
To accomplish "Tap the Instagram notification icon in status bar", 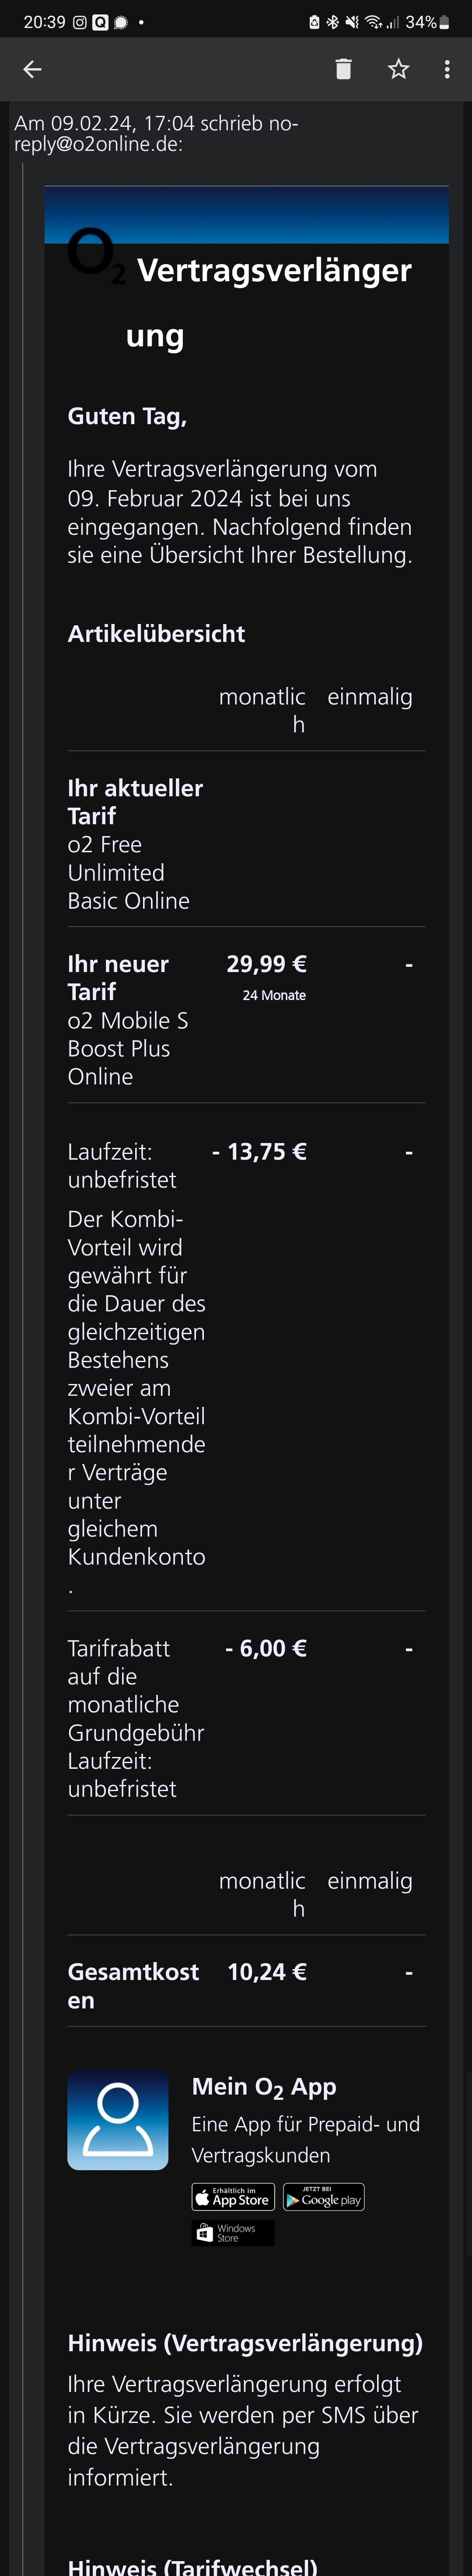I will [x=80, y=22].
